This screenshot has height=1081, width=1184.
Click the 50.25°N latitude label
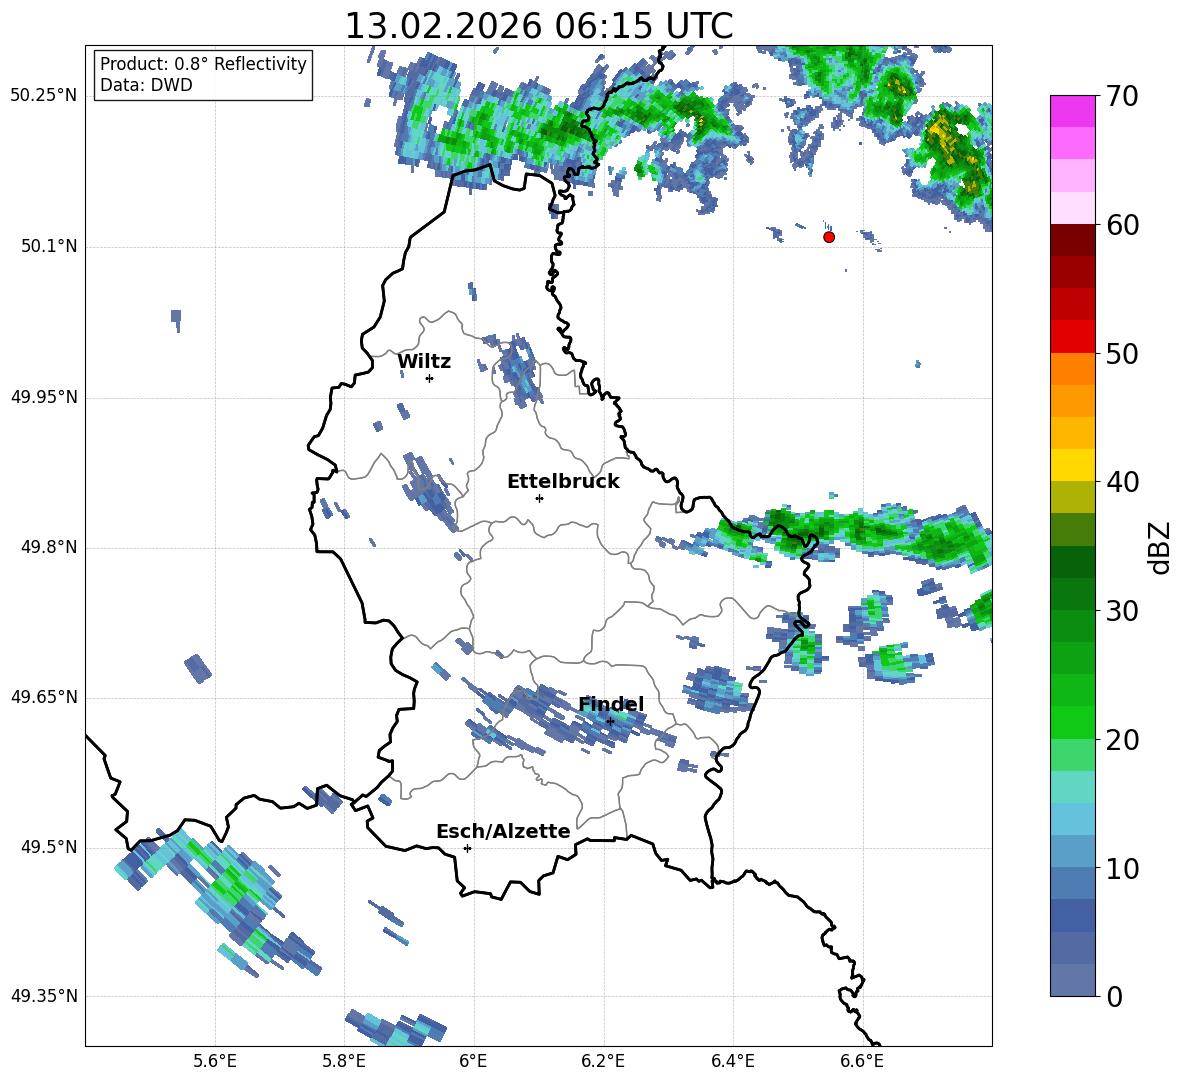(x=44, y=96)
